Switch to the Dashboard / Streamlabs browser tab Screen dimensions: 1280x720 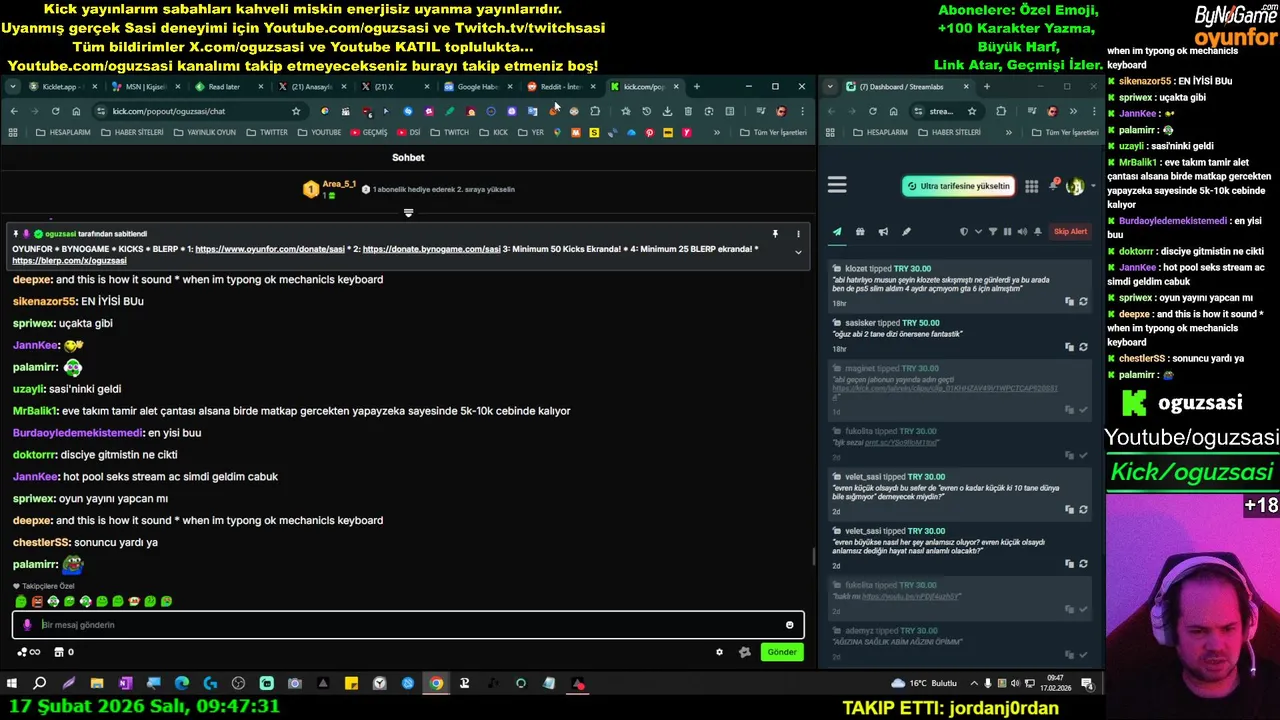pyautogui.click(x=908, y=87)
